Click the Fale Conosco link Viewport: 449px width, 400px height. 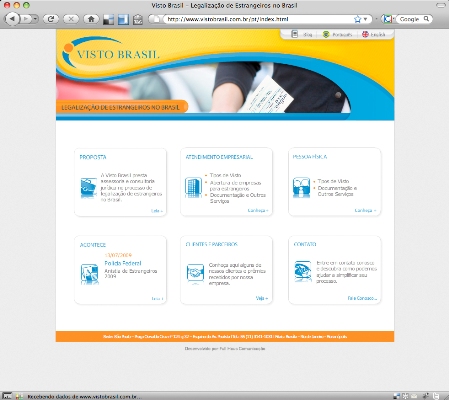362,298
